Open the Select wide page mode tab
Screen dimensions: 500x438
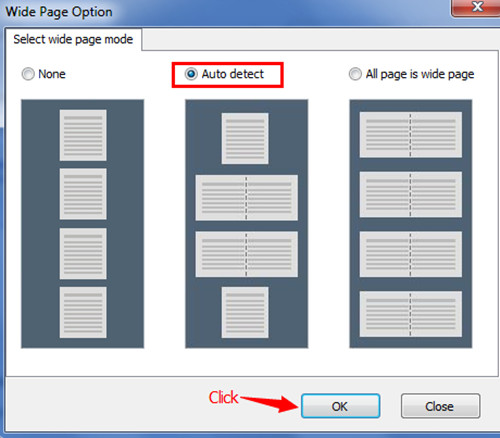(x=73, y=39)
